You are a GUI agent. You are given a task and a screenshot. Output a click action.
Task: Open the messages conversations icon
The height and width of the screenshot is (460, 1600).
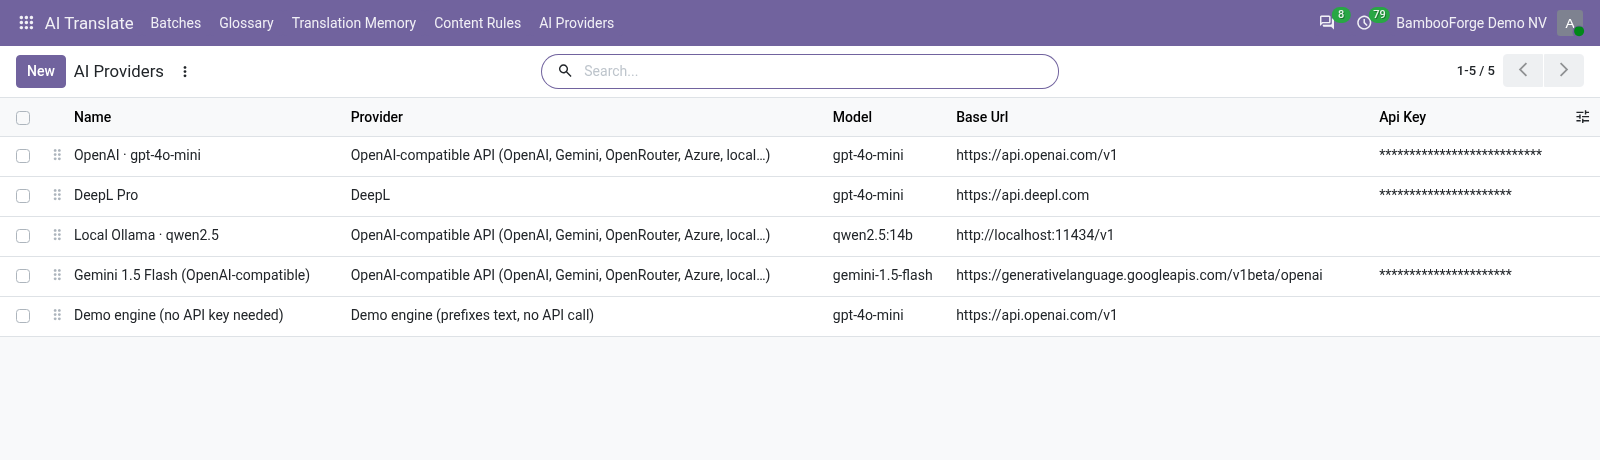click(1327, 23)
